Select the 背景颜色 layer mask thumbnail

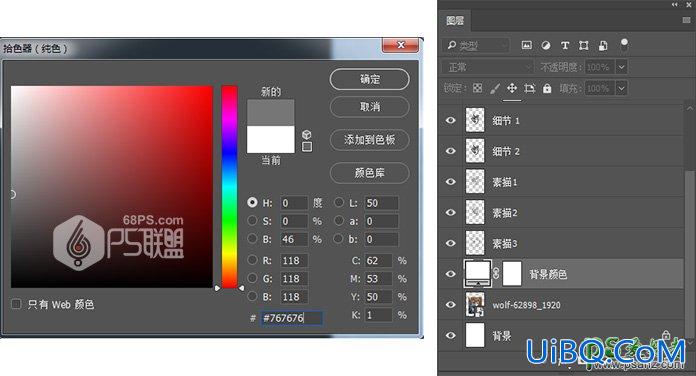[x=512, y=273]
